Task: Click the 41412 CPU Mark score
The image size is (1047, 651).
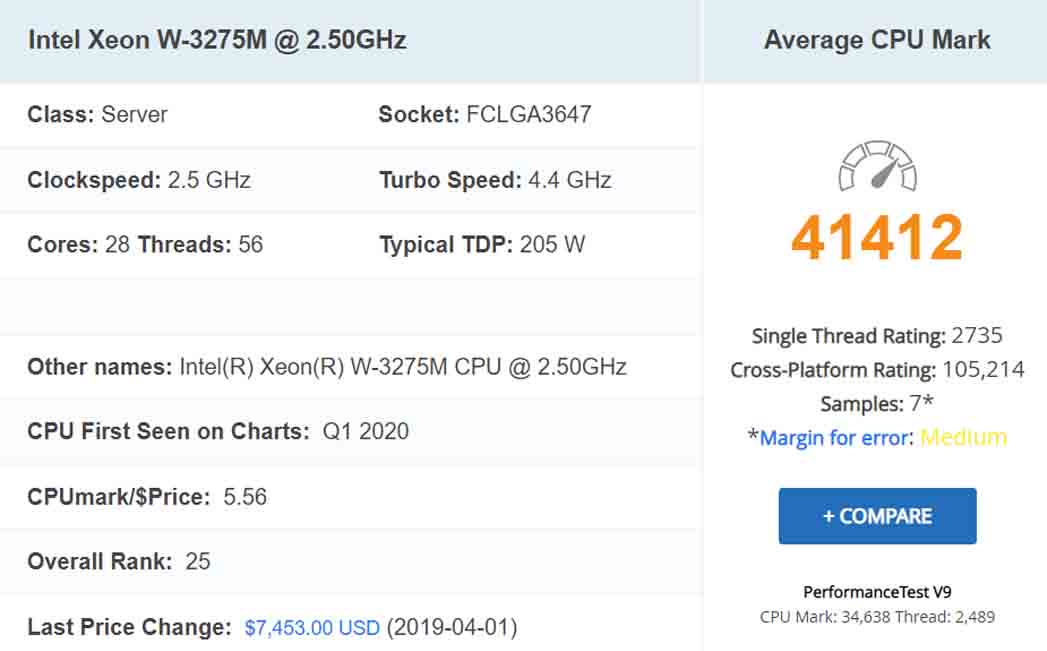Action: (x=877, y=238)
